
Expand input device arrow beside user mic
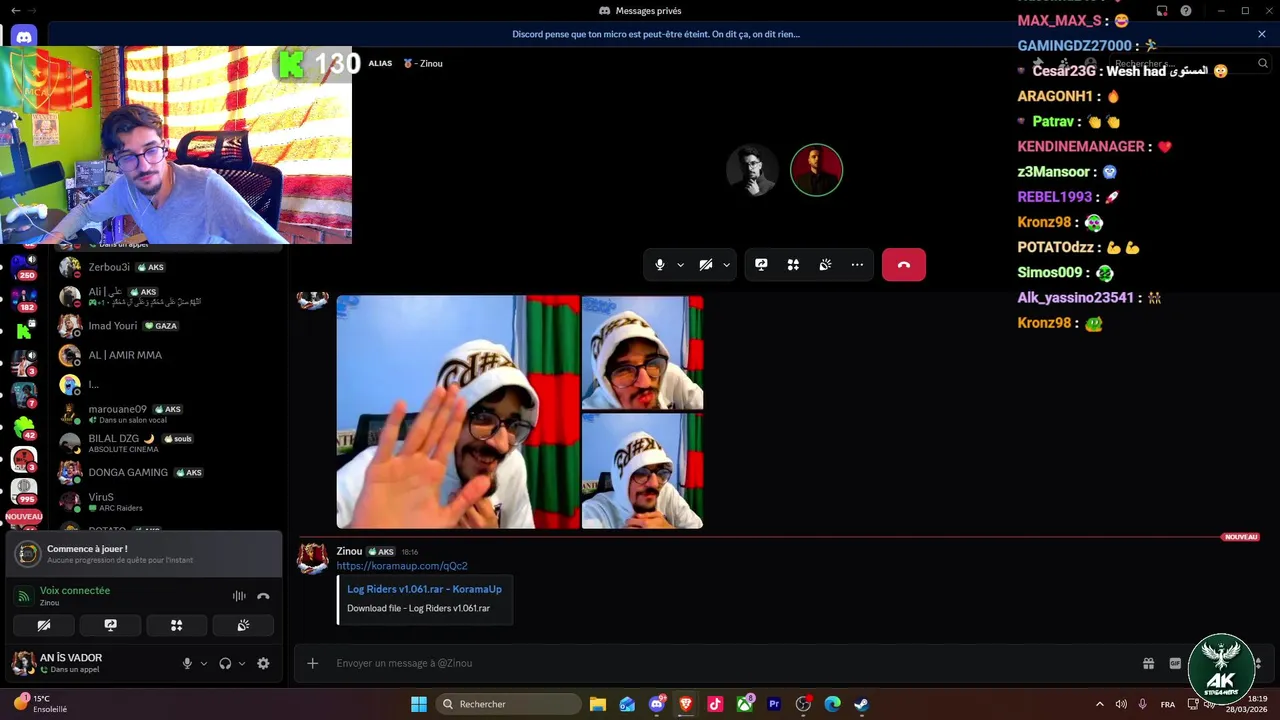(204, 663)
